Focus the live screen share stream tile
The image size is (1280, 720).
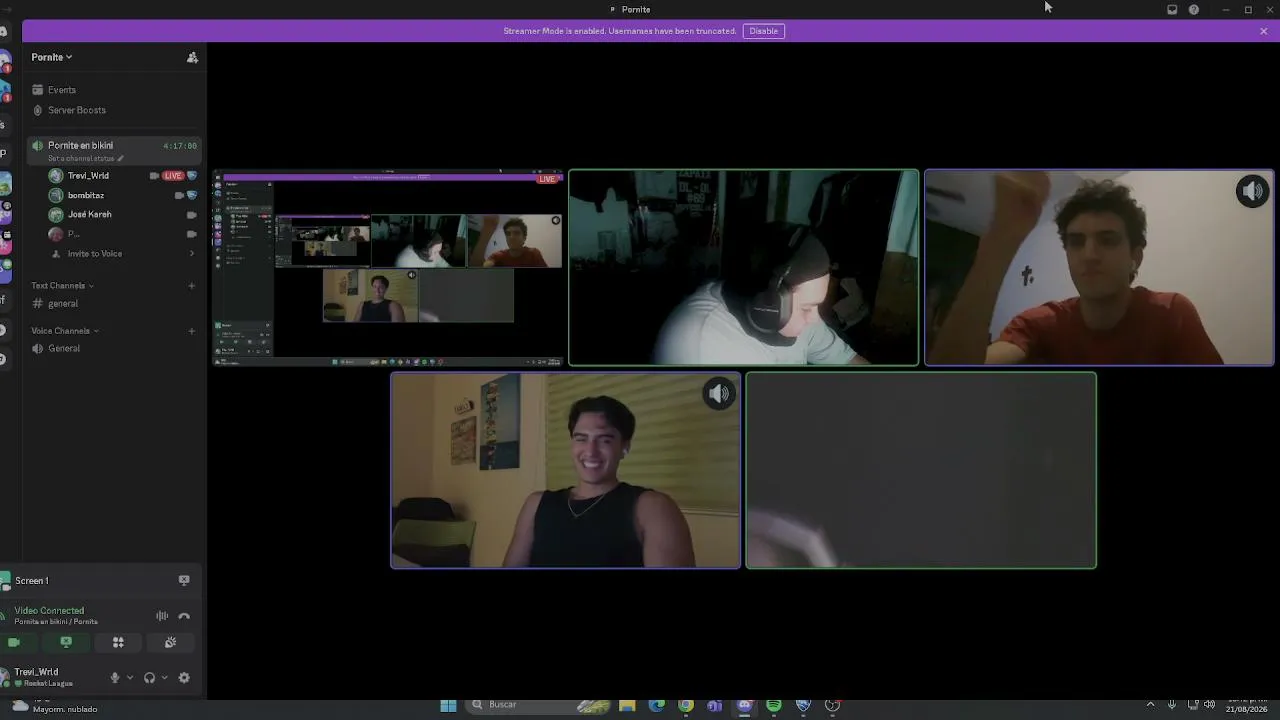coord(388,268)
